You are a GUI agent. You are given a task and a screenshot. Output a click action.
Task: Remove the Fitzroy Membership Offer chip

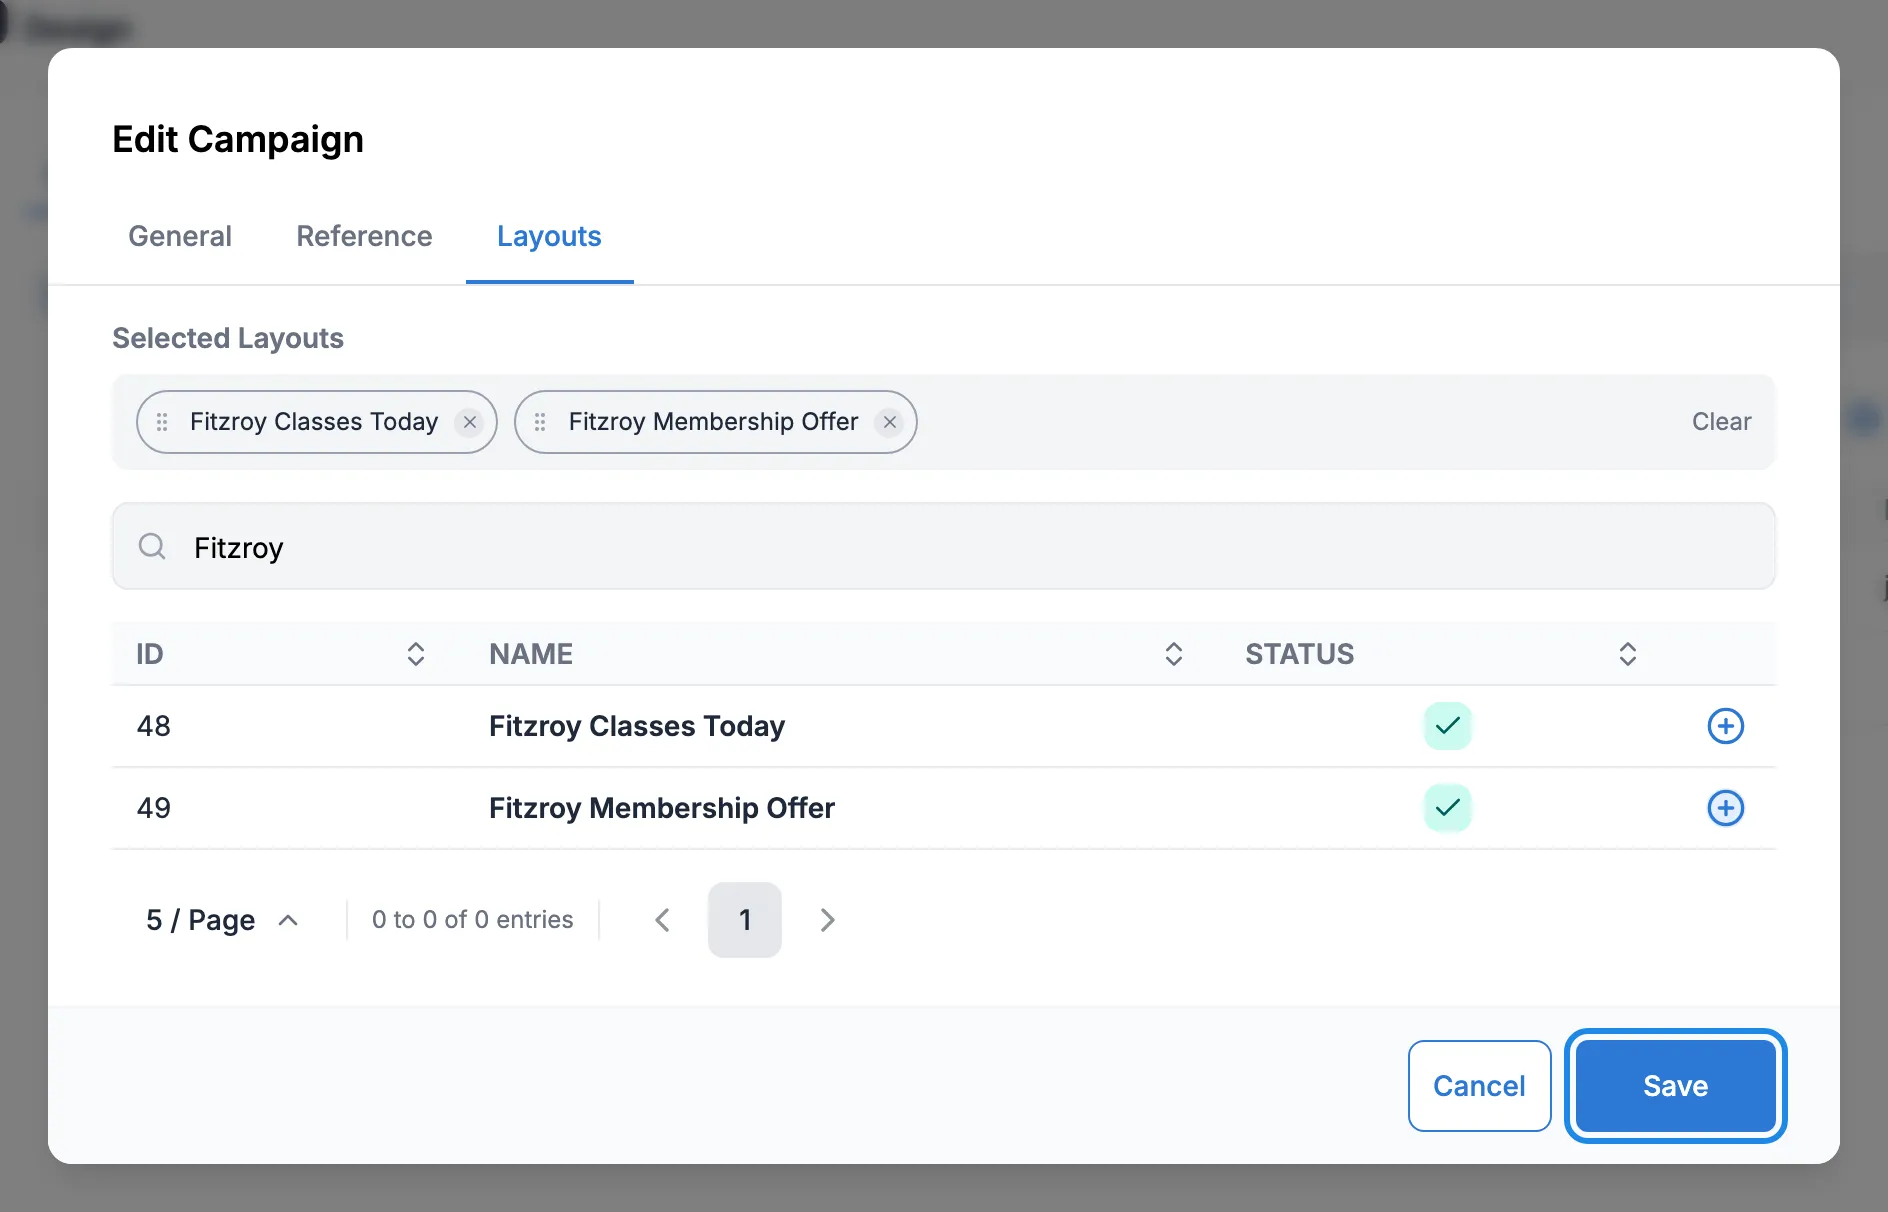point(889,422)
